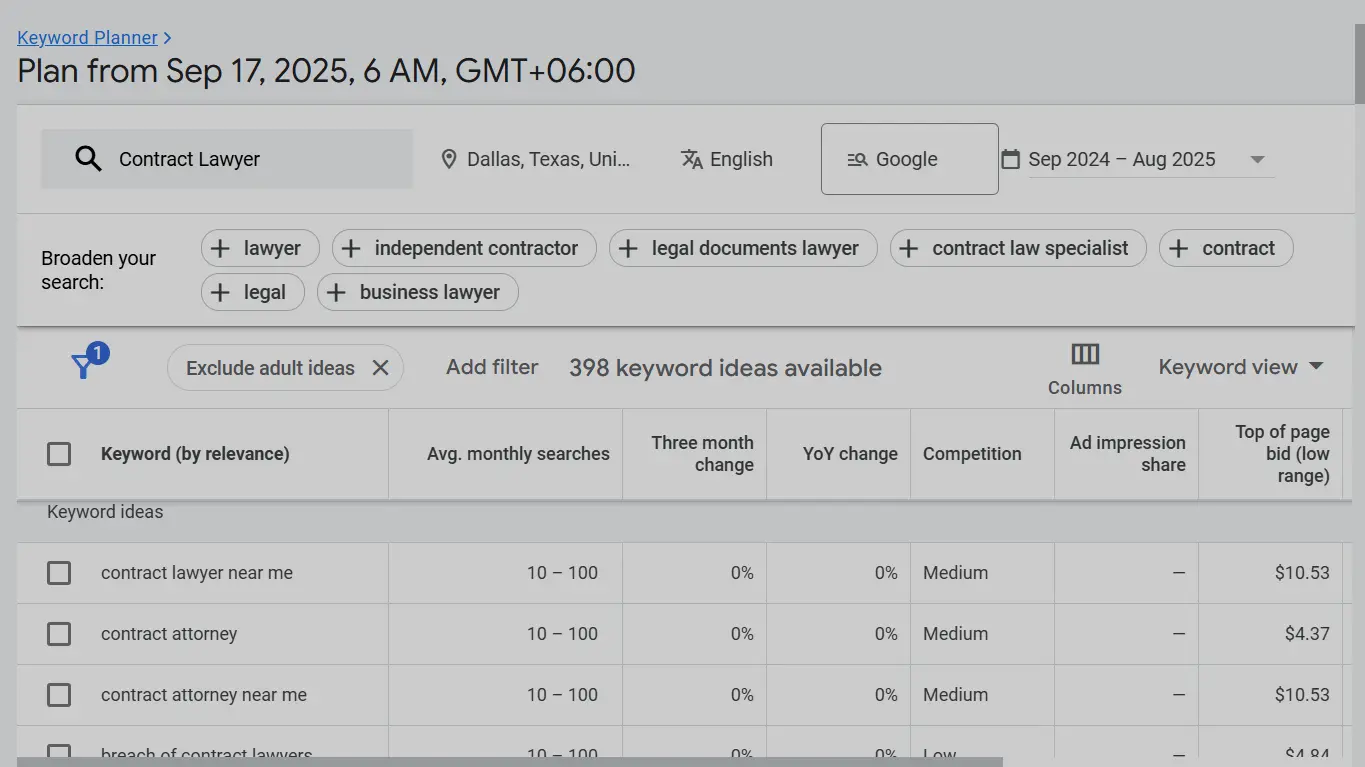Click the Contract Lawyer search field
Screen dimensions: 1365x767
(226, 158)
